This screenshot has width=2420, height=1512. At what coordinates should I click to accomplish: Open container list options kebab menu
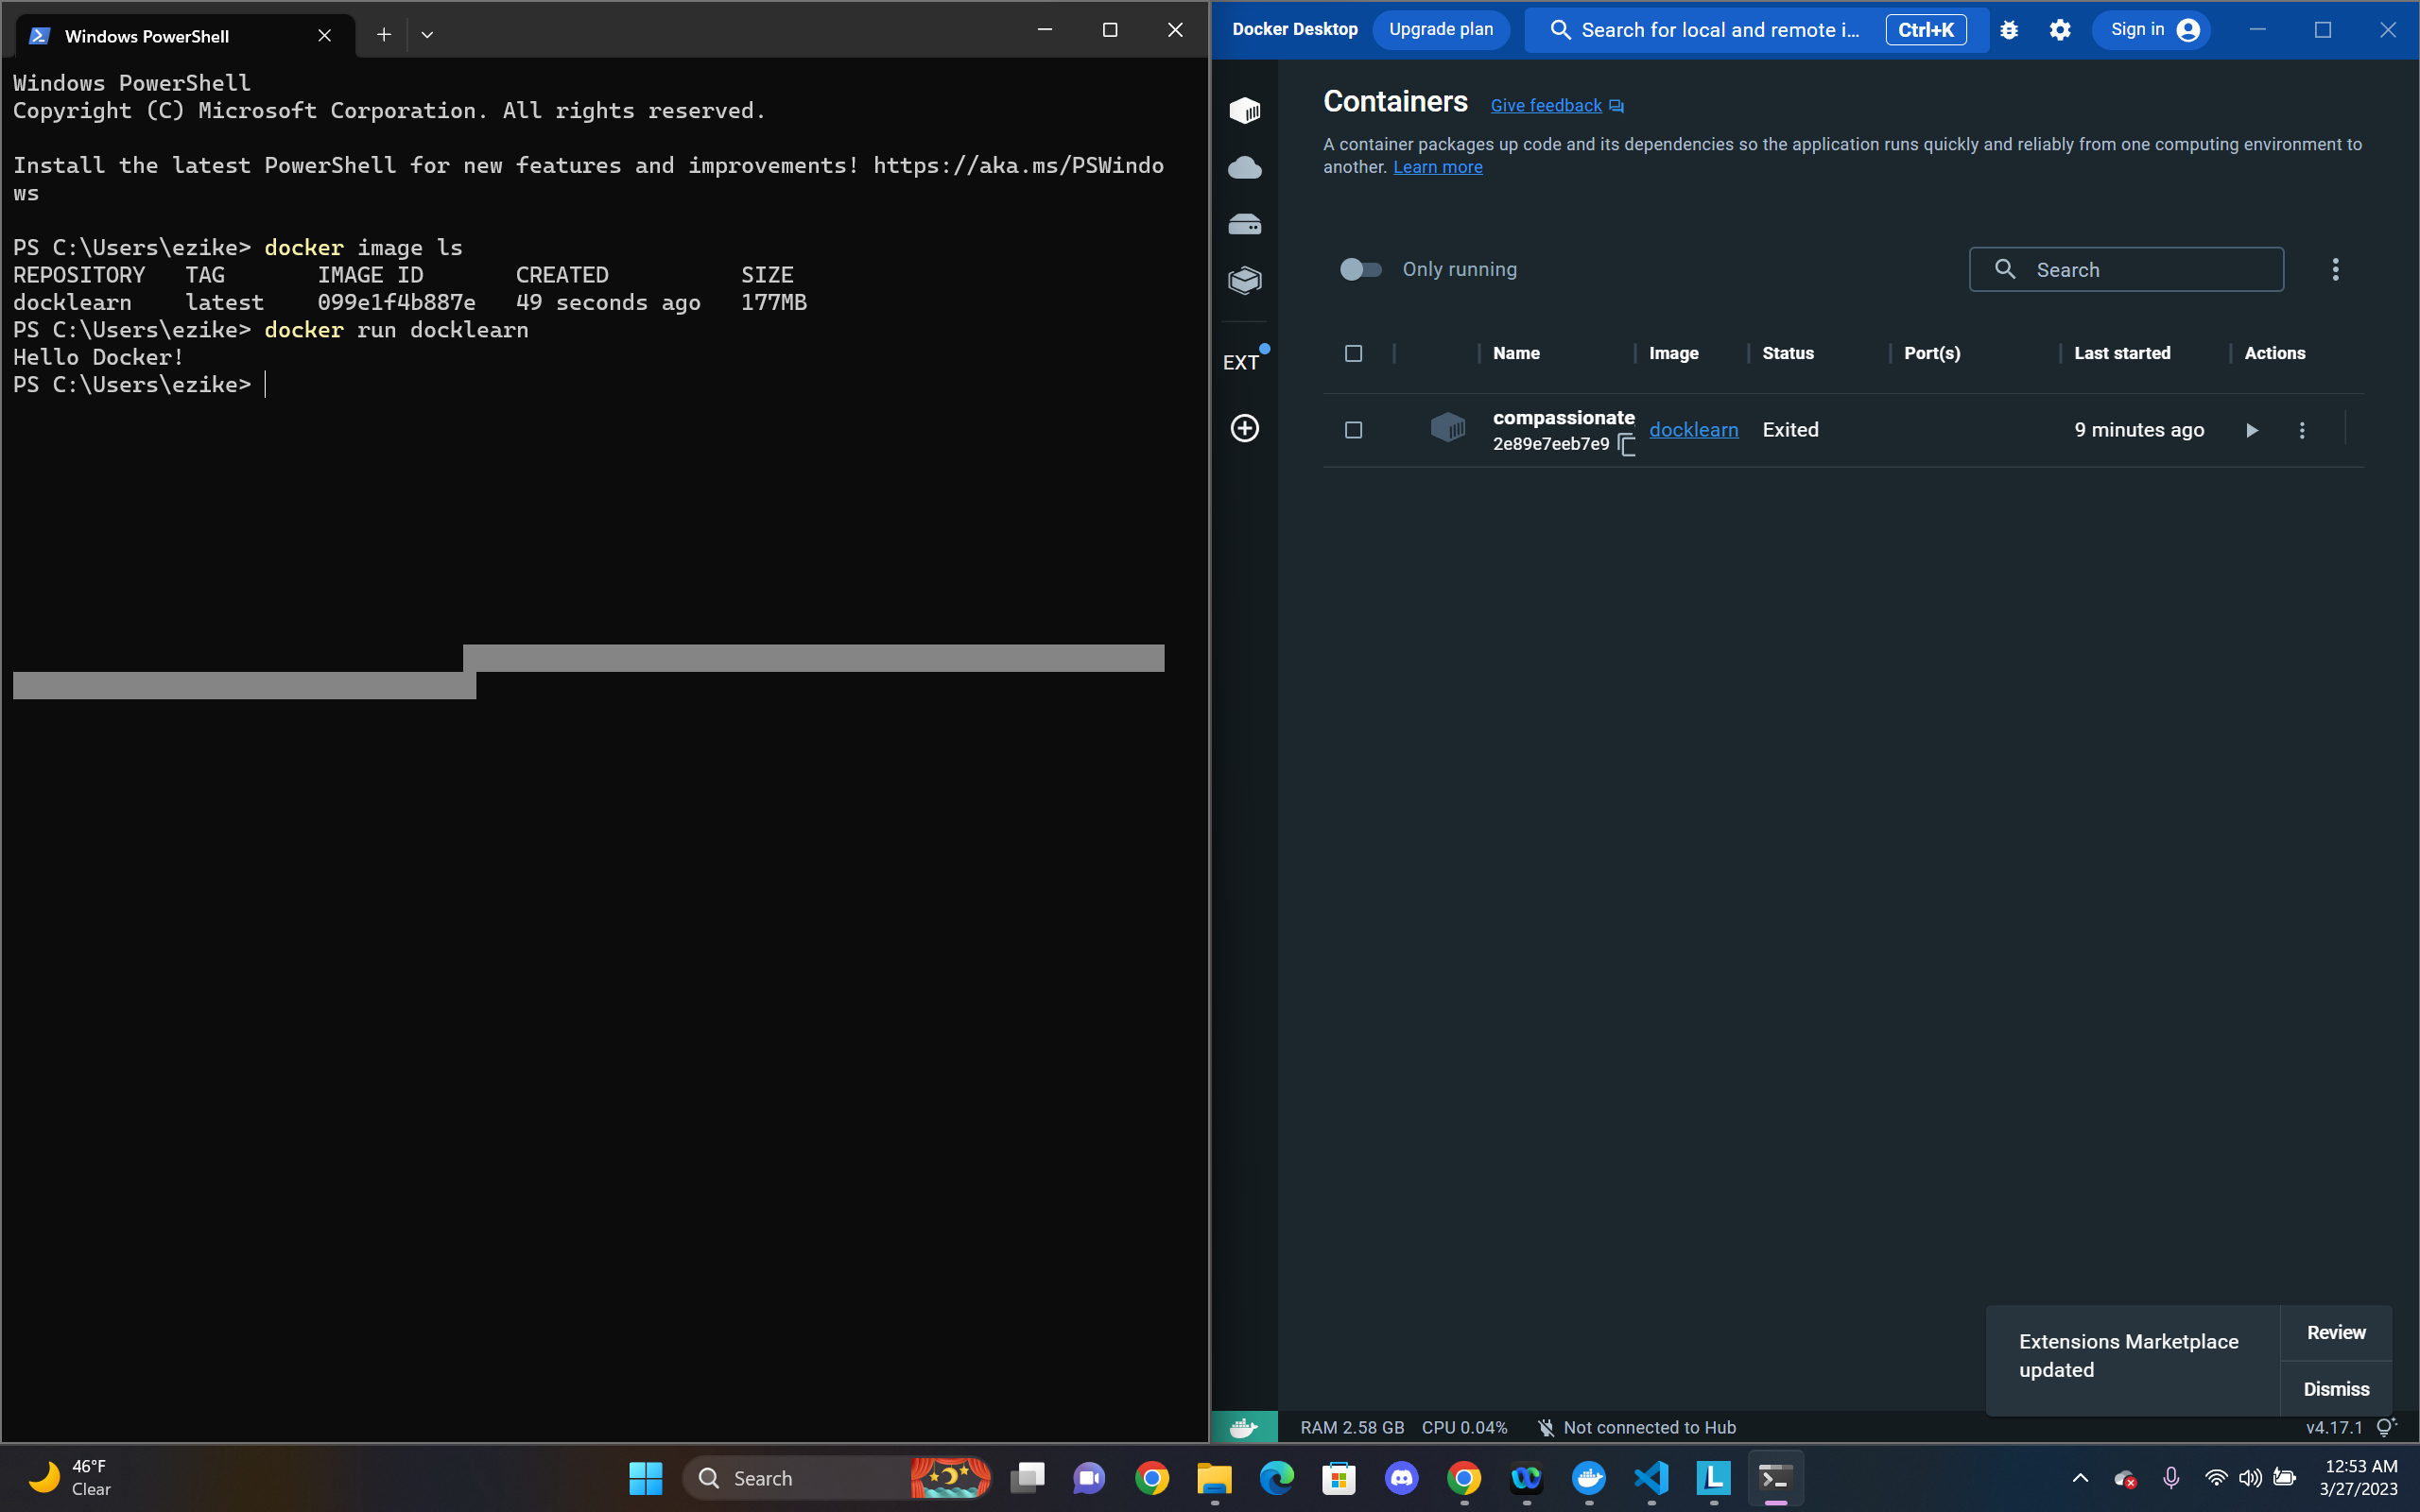[2335, 269]
